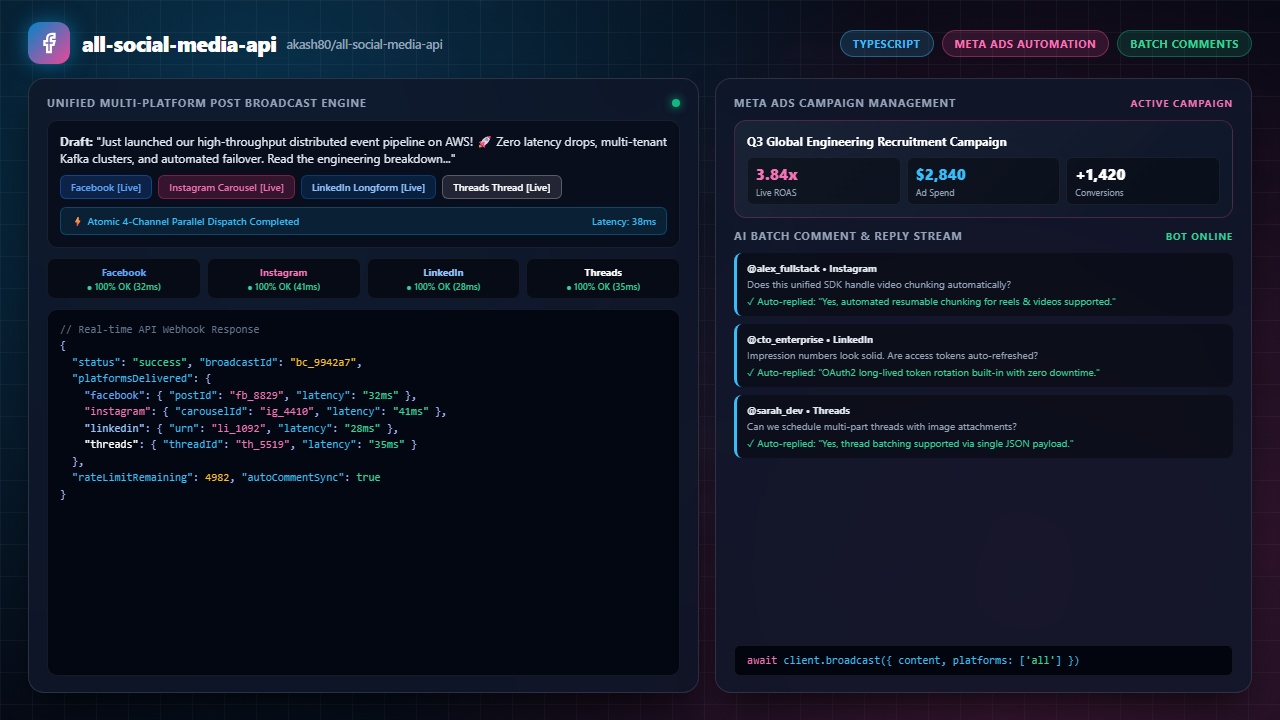This screenshot has width=1280, height=720.
Task: Click the all-social-media-api logo icon
Action: (x=49, y=43)
